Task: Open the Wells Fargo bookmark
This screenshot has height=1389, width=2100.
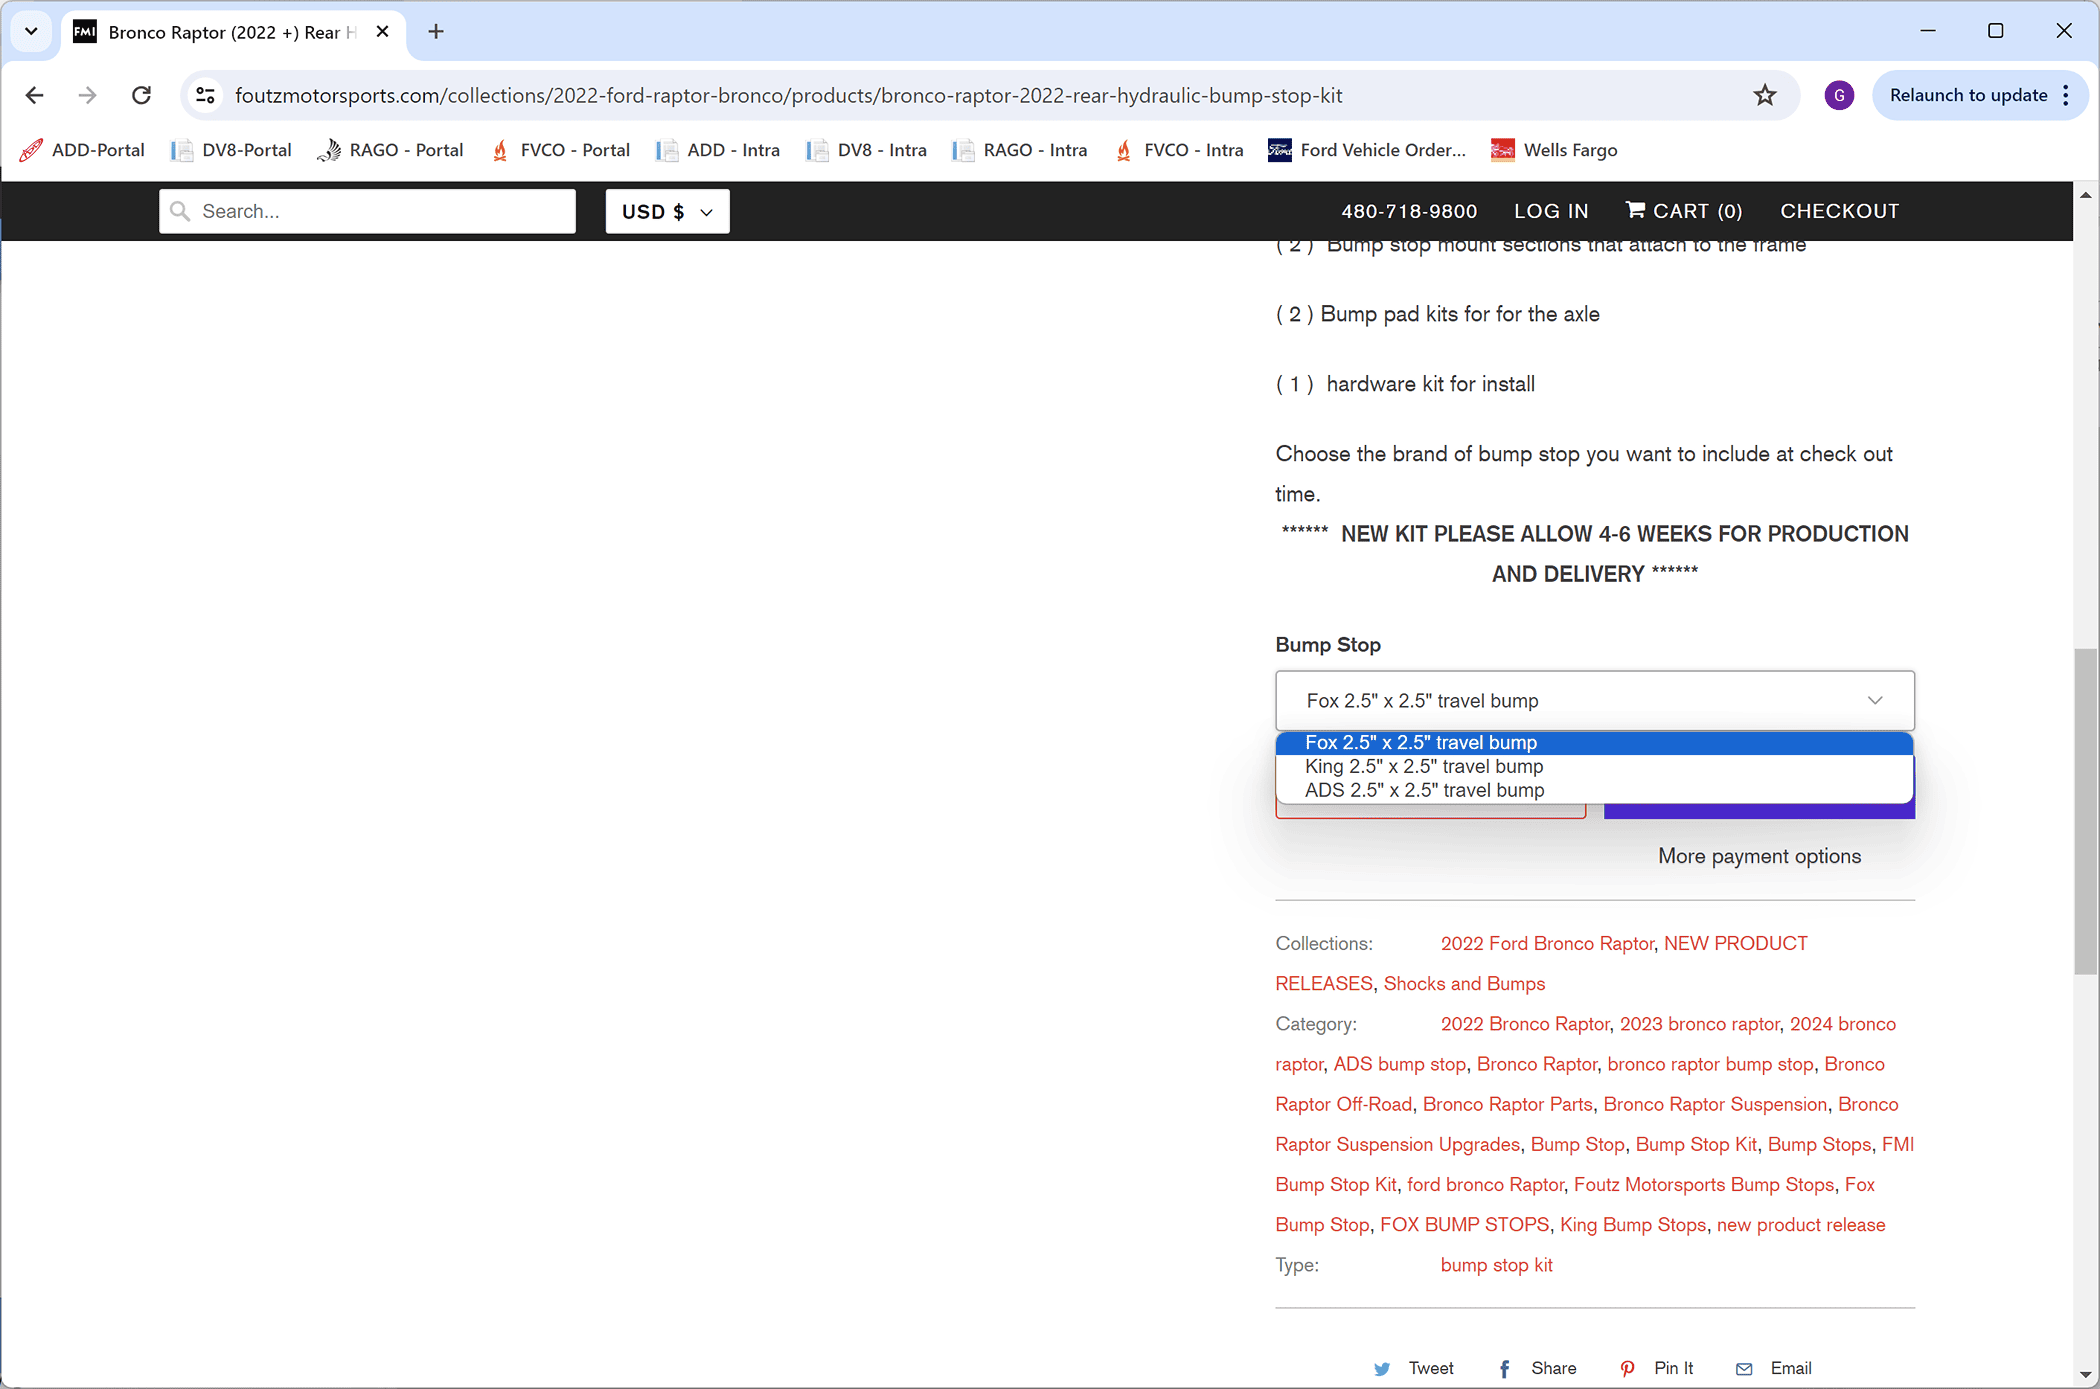Action: click(x=1554, y=150)
